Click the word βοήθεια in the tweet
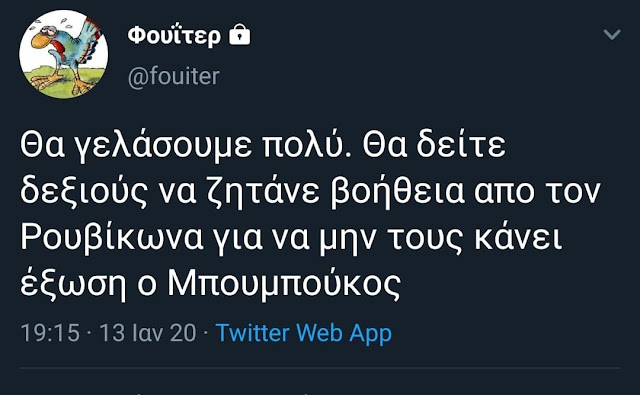The image size is (640, 395). pyautogui.click(x=397, y=191)
